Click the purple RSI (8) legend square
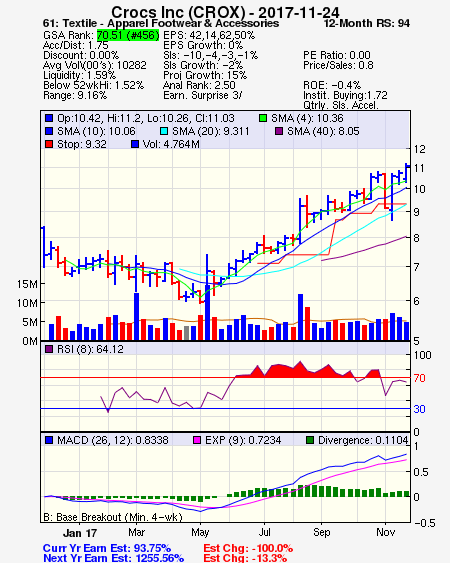The width and height of the screenshot is (450, 563). click(x=49, y=349)
